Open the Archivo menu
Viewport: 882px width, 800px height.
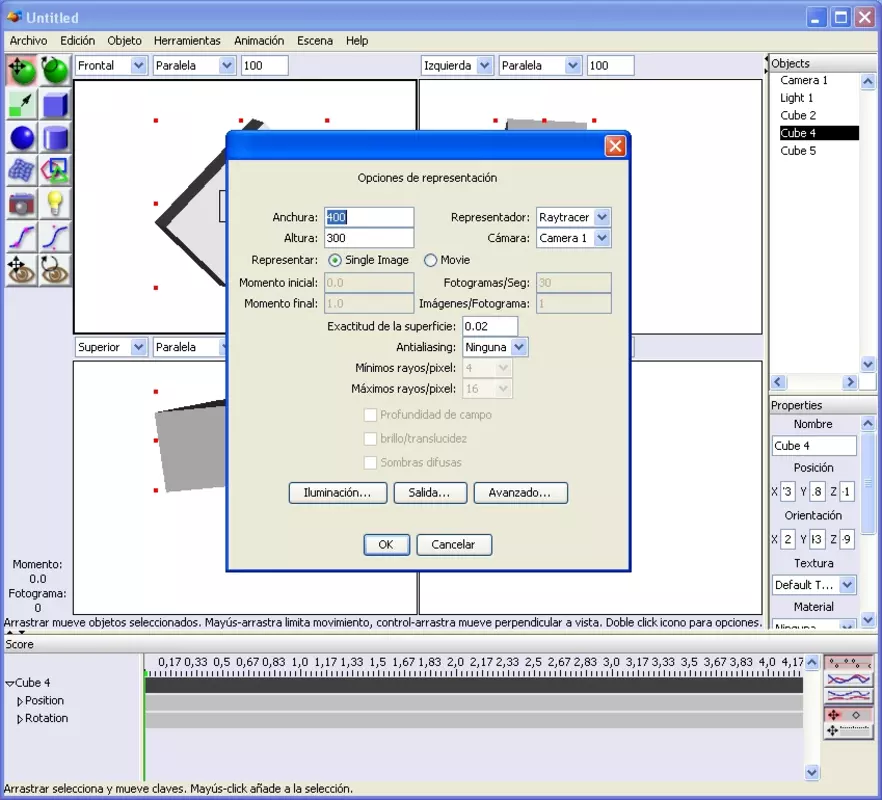click(x=28, y=41)
